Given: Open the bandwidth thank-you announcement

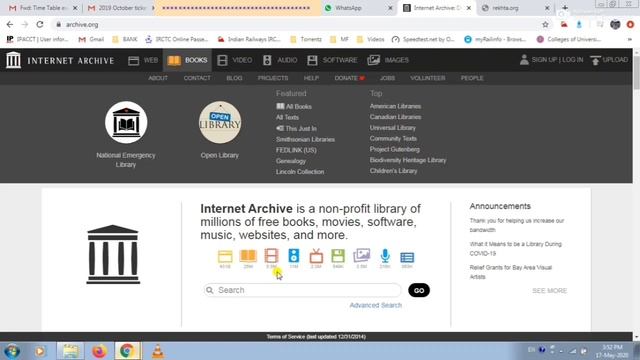Looking at the screenshot, I should pyautogui.click(x=517, y=225).
